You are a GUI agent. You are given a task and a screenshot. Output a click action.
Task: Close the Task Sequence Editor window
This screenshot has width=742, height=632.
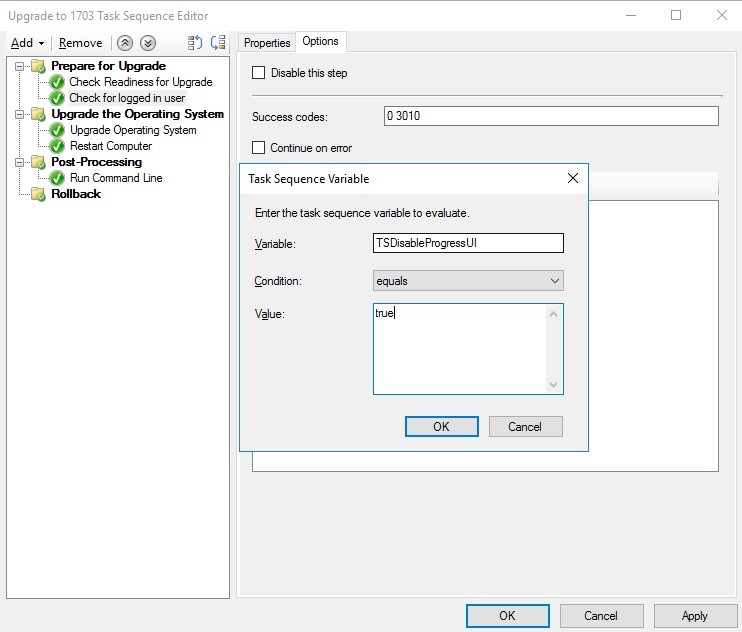pos(722,16)
